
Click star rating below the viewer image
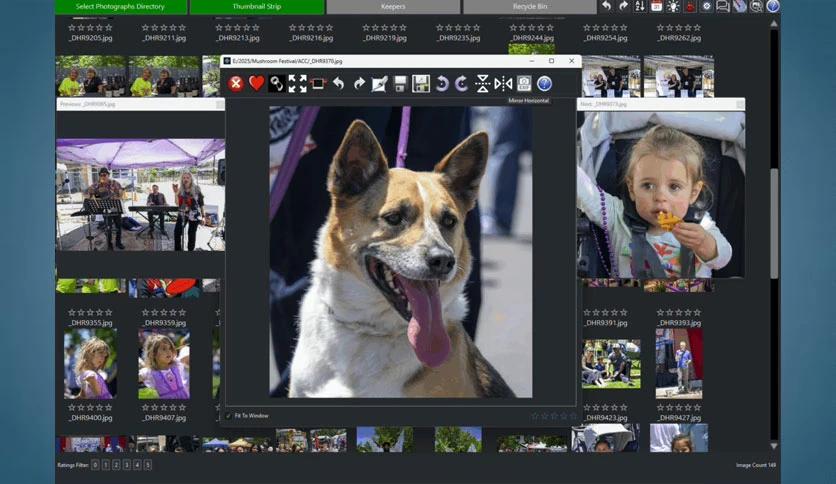click(x=553, y=416)
